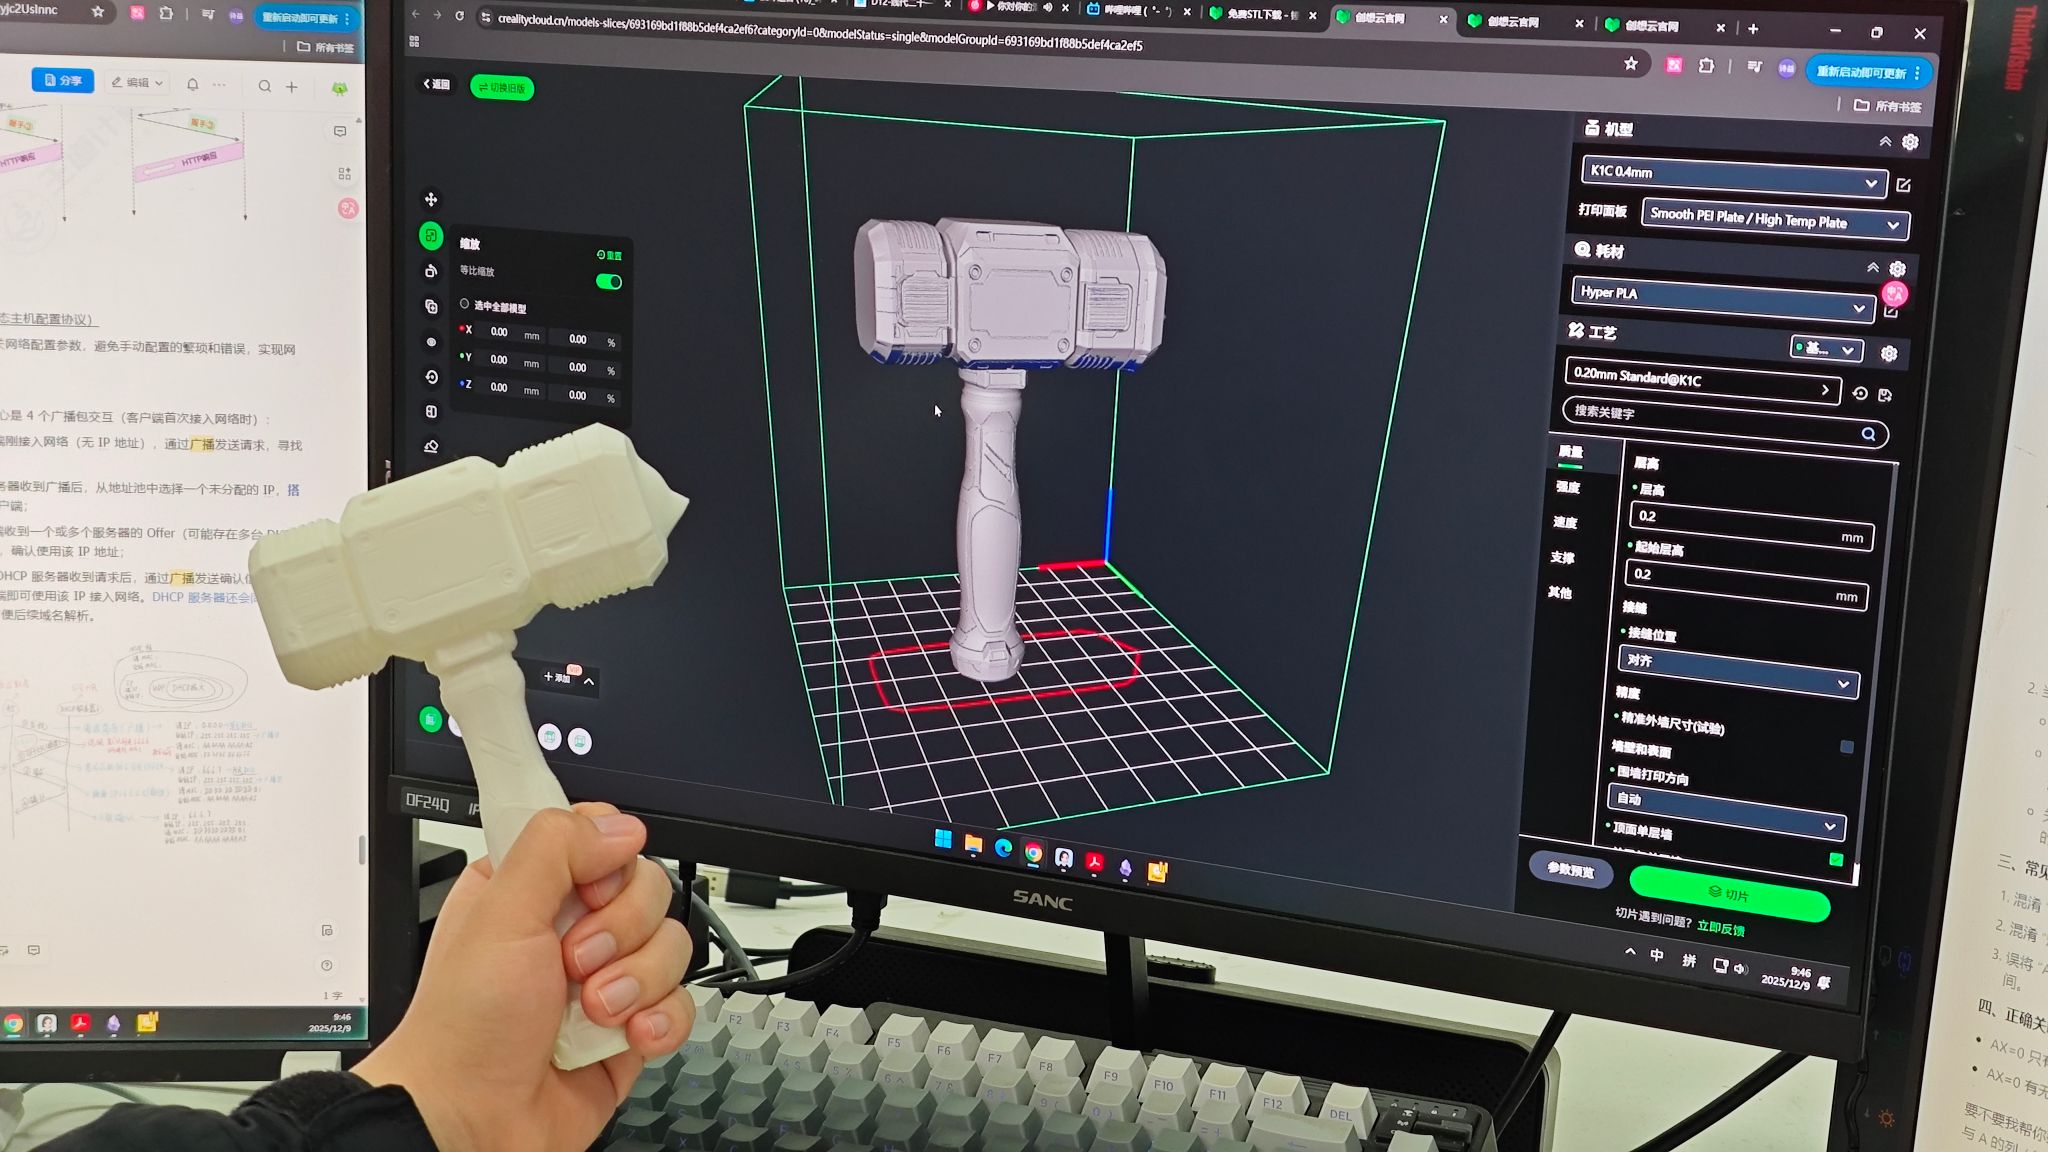The image size is (2048, 1152).
Task: Select the paint eraser tool icon
Action: pyautogui.click(x=431, y=446)
